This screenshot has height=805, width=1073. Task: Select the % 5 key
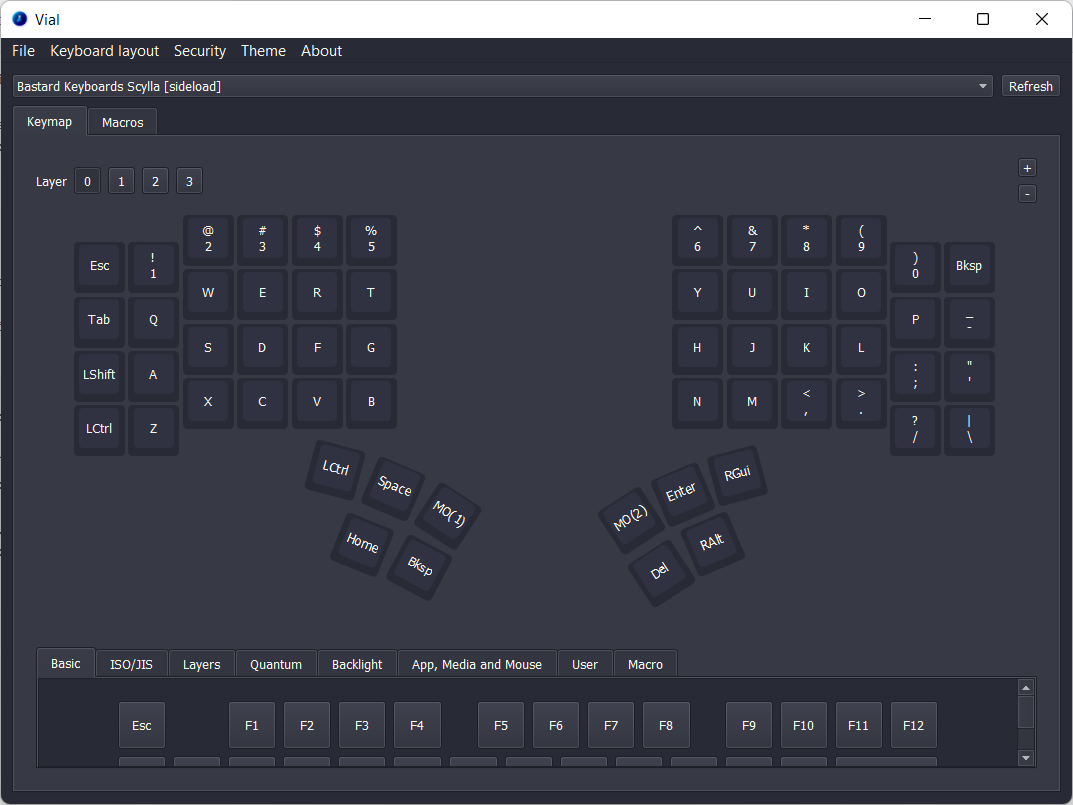[371, 239]
